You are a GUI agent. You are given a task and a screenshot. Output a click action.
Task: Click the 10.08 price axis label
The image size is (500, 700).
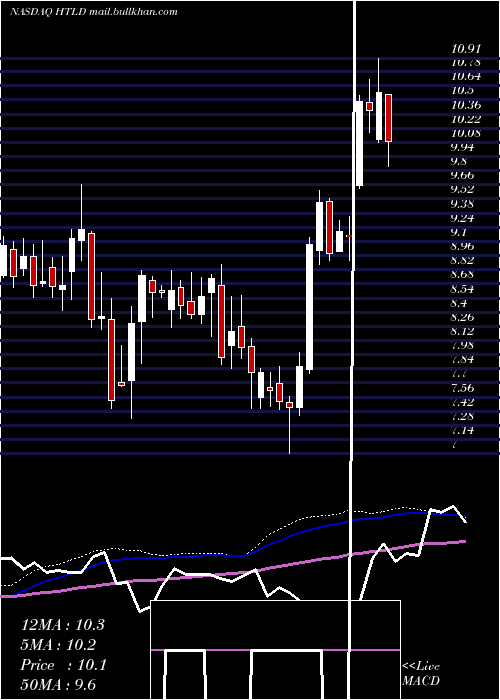tap(466, 133)
